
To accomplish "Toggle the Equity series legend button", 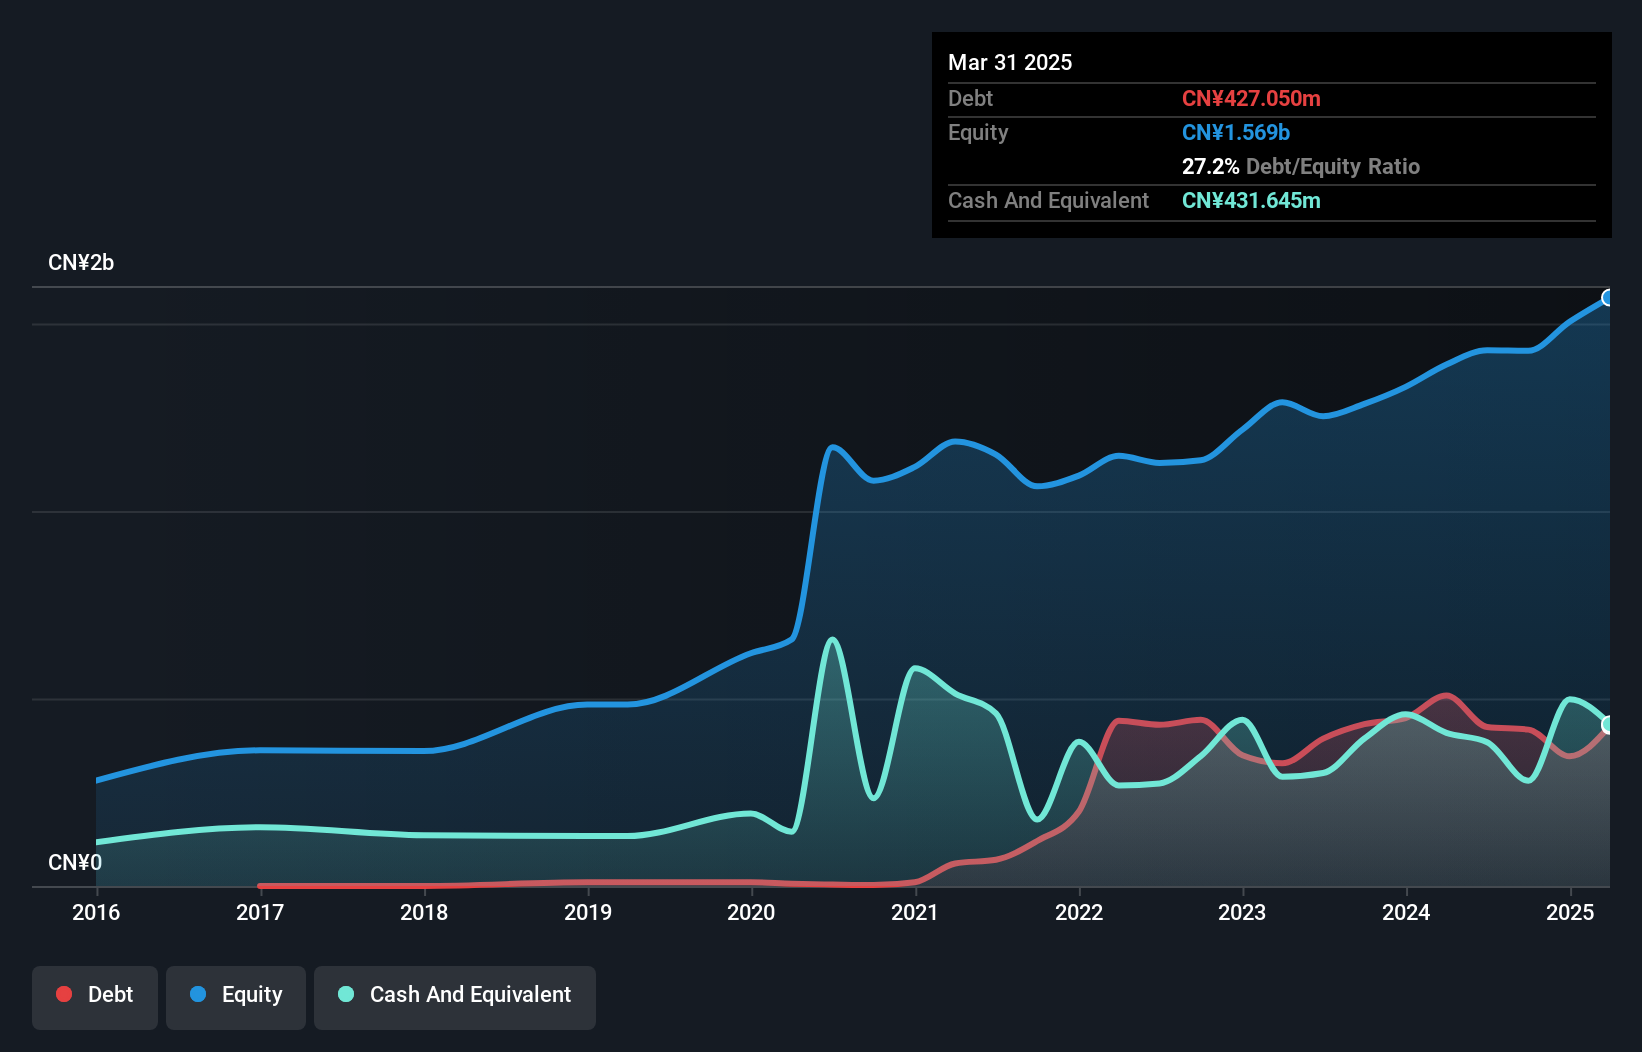I will (236, 997).
